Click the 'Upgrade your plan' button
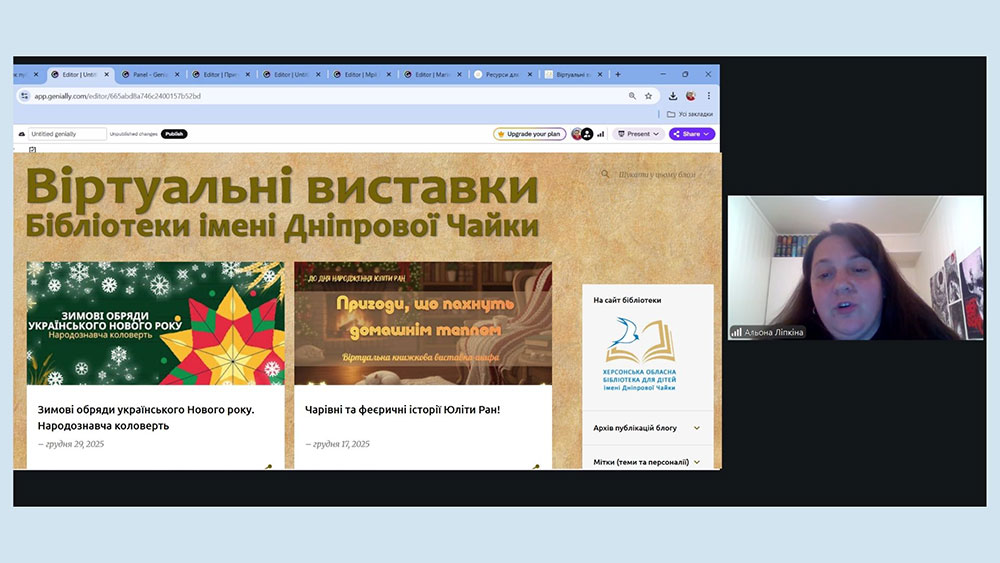This screenshot has width=1000, height=563. pos(529,134)
